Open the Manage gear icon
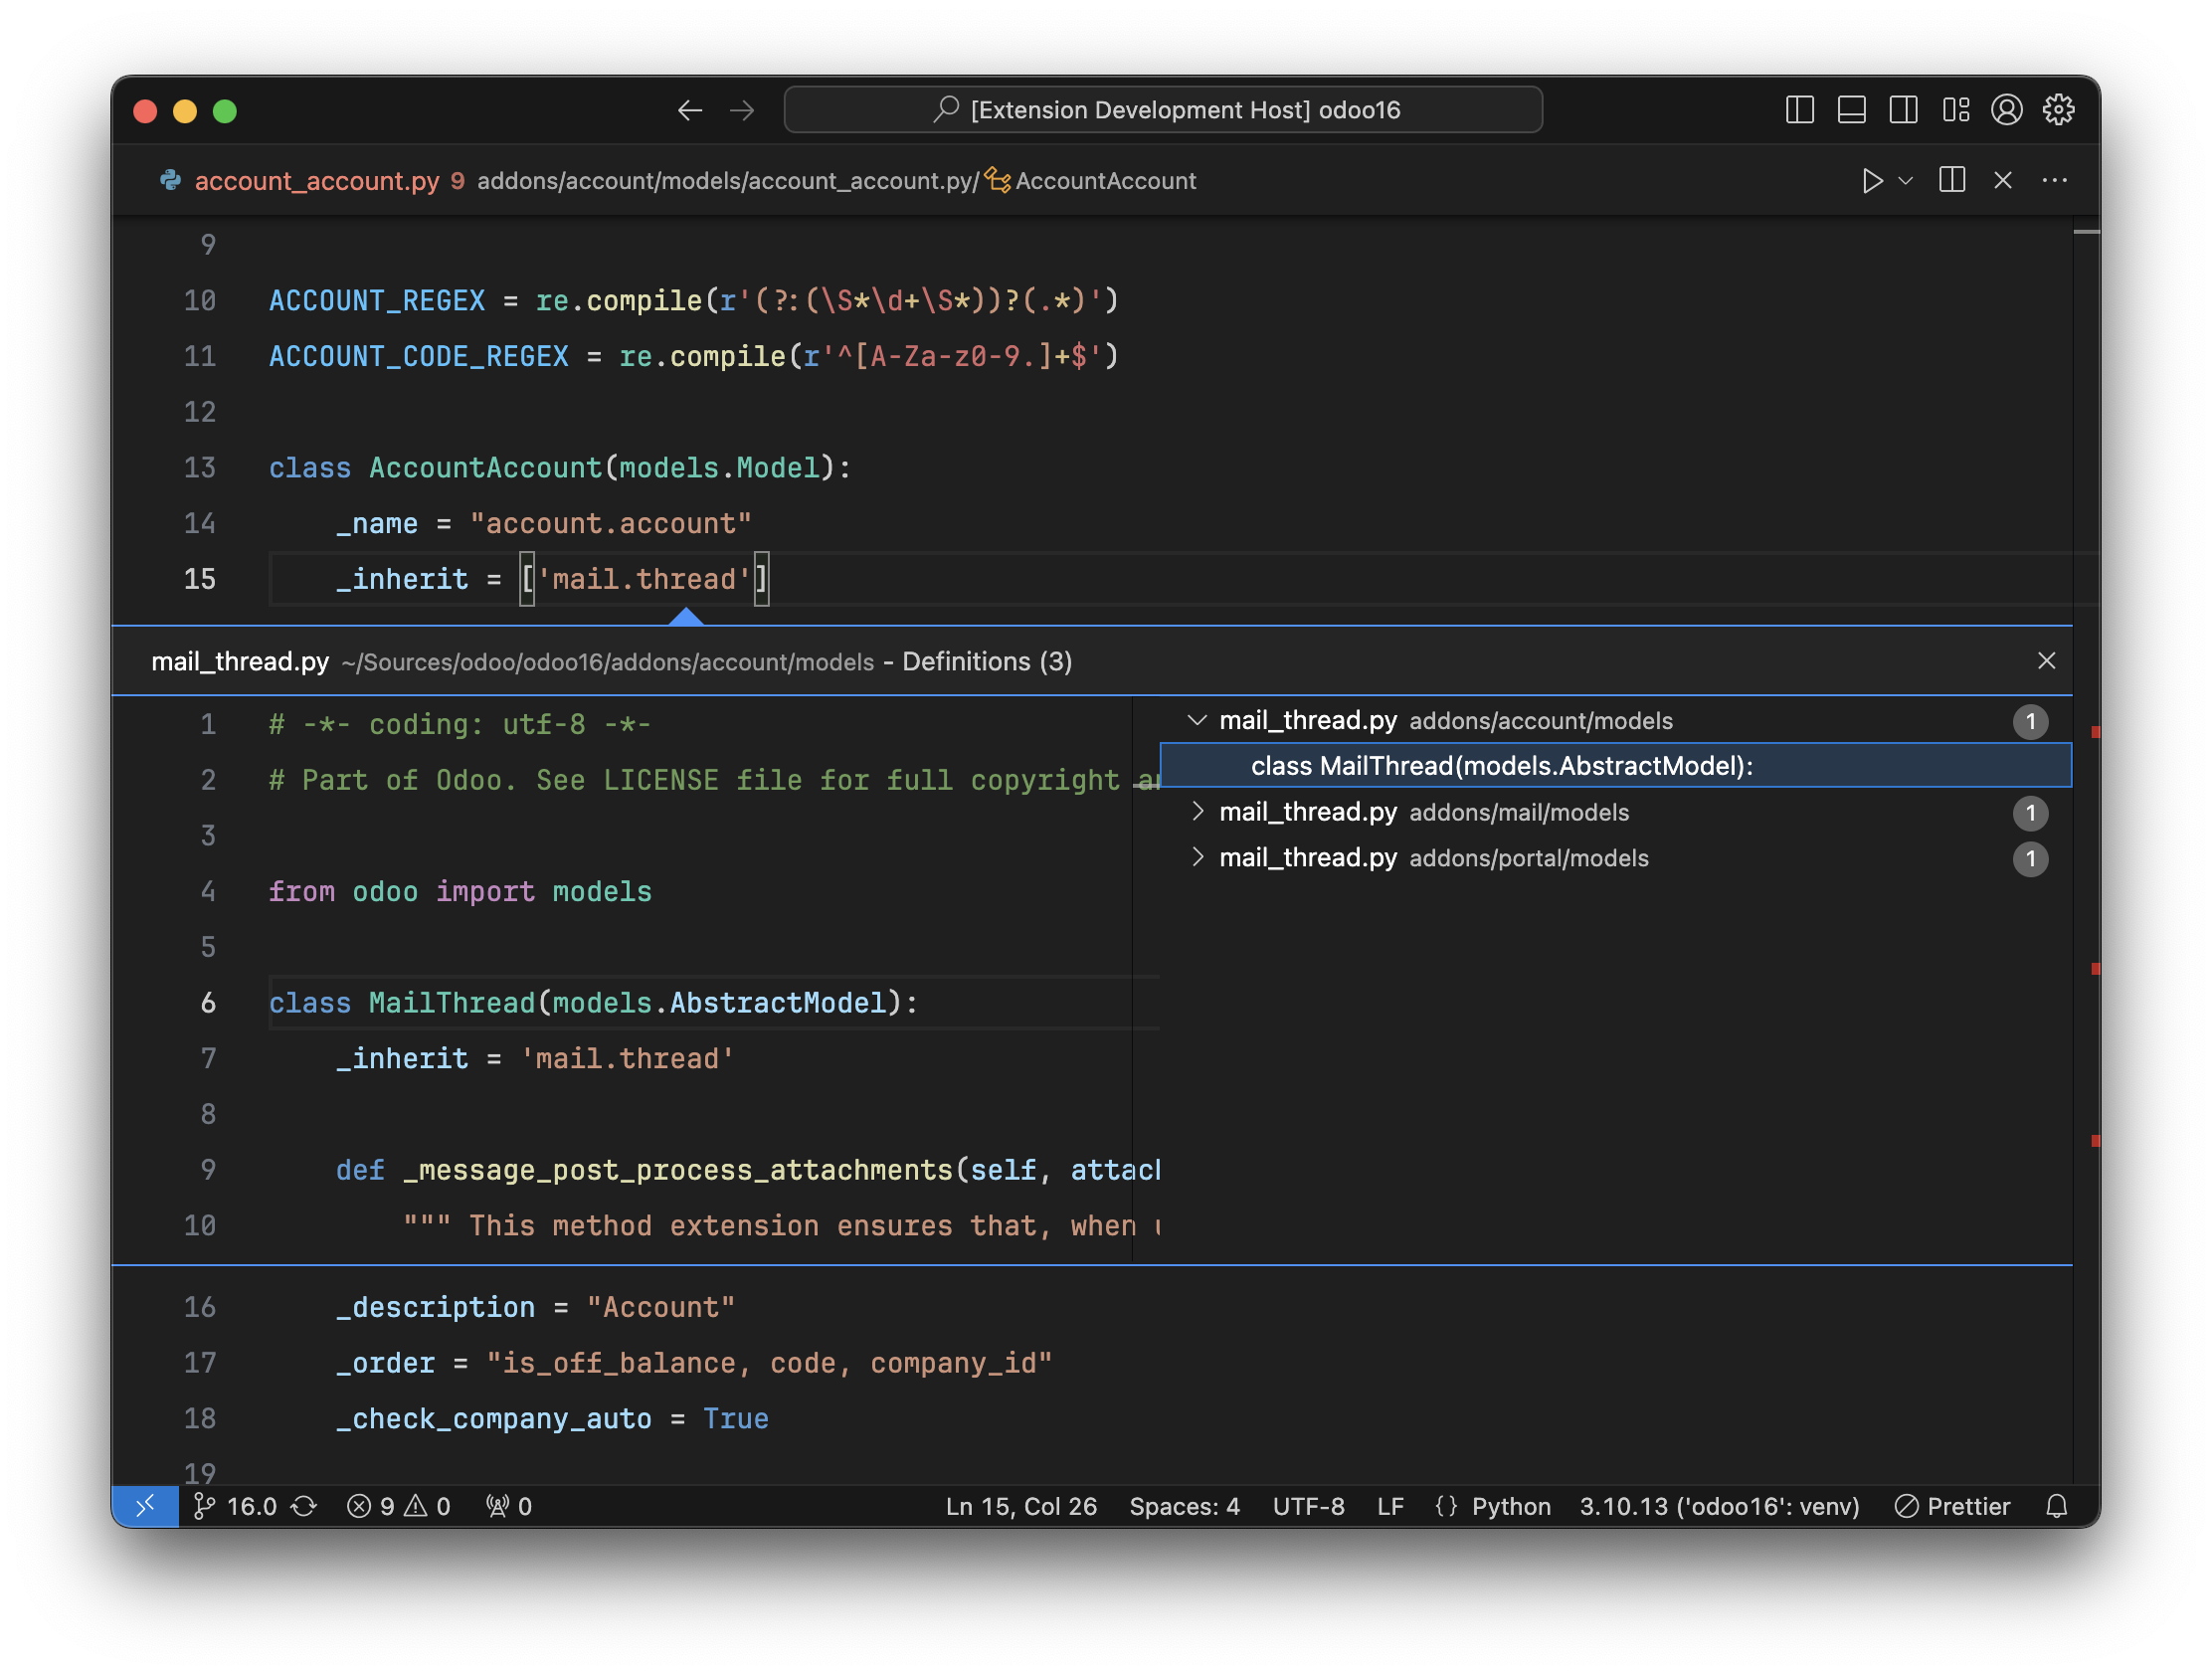The height and width of the screenshot is (1675, 2212). coord(2058,110)
